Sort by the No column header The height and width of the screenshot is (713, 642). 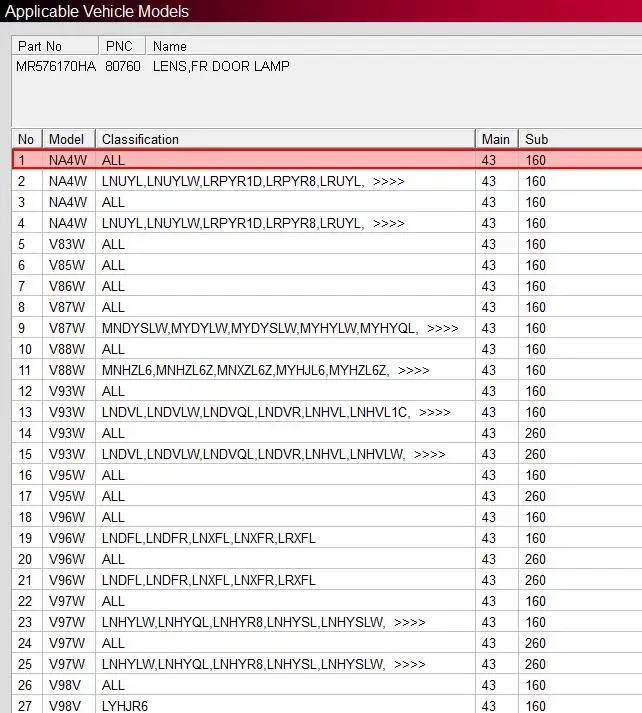pos(27,139)
